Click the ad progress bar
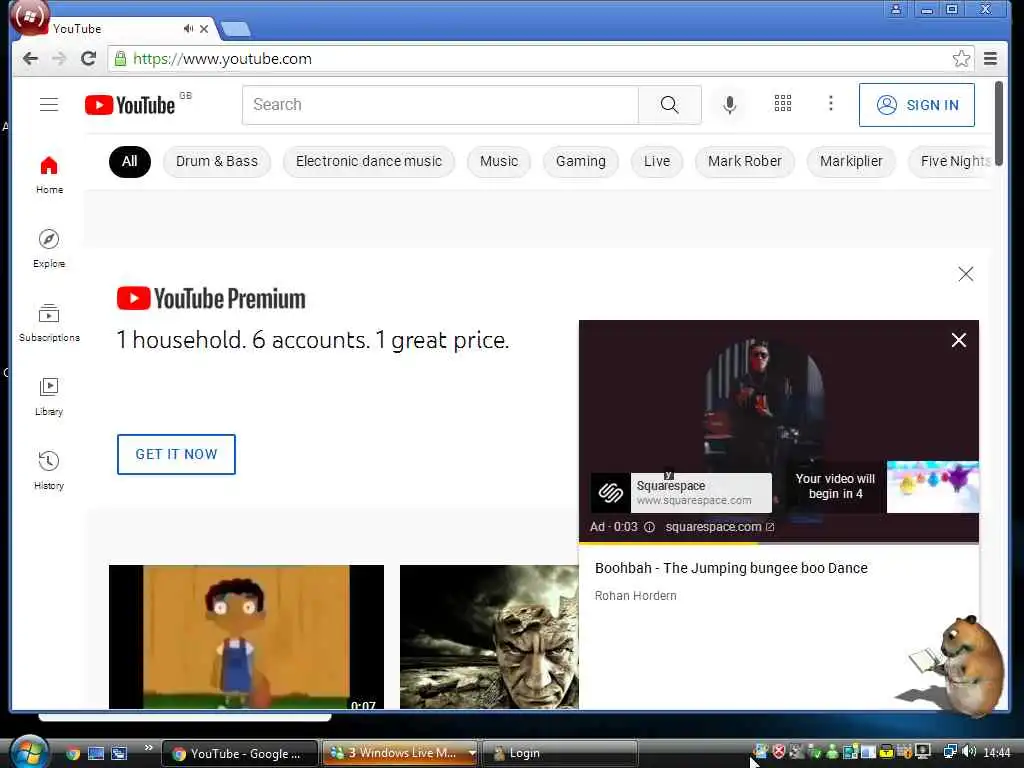The image size is (1024, 768). [x=778, y=543]
